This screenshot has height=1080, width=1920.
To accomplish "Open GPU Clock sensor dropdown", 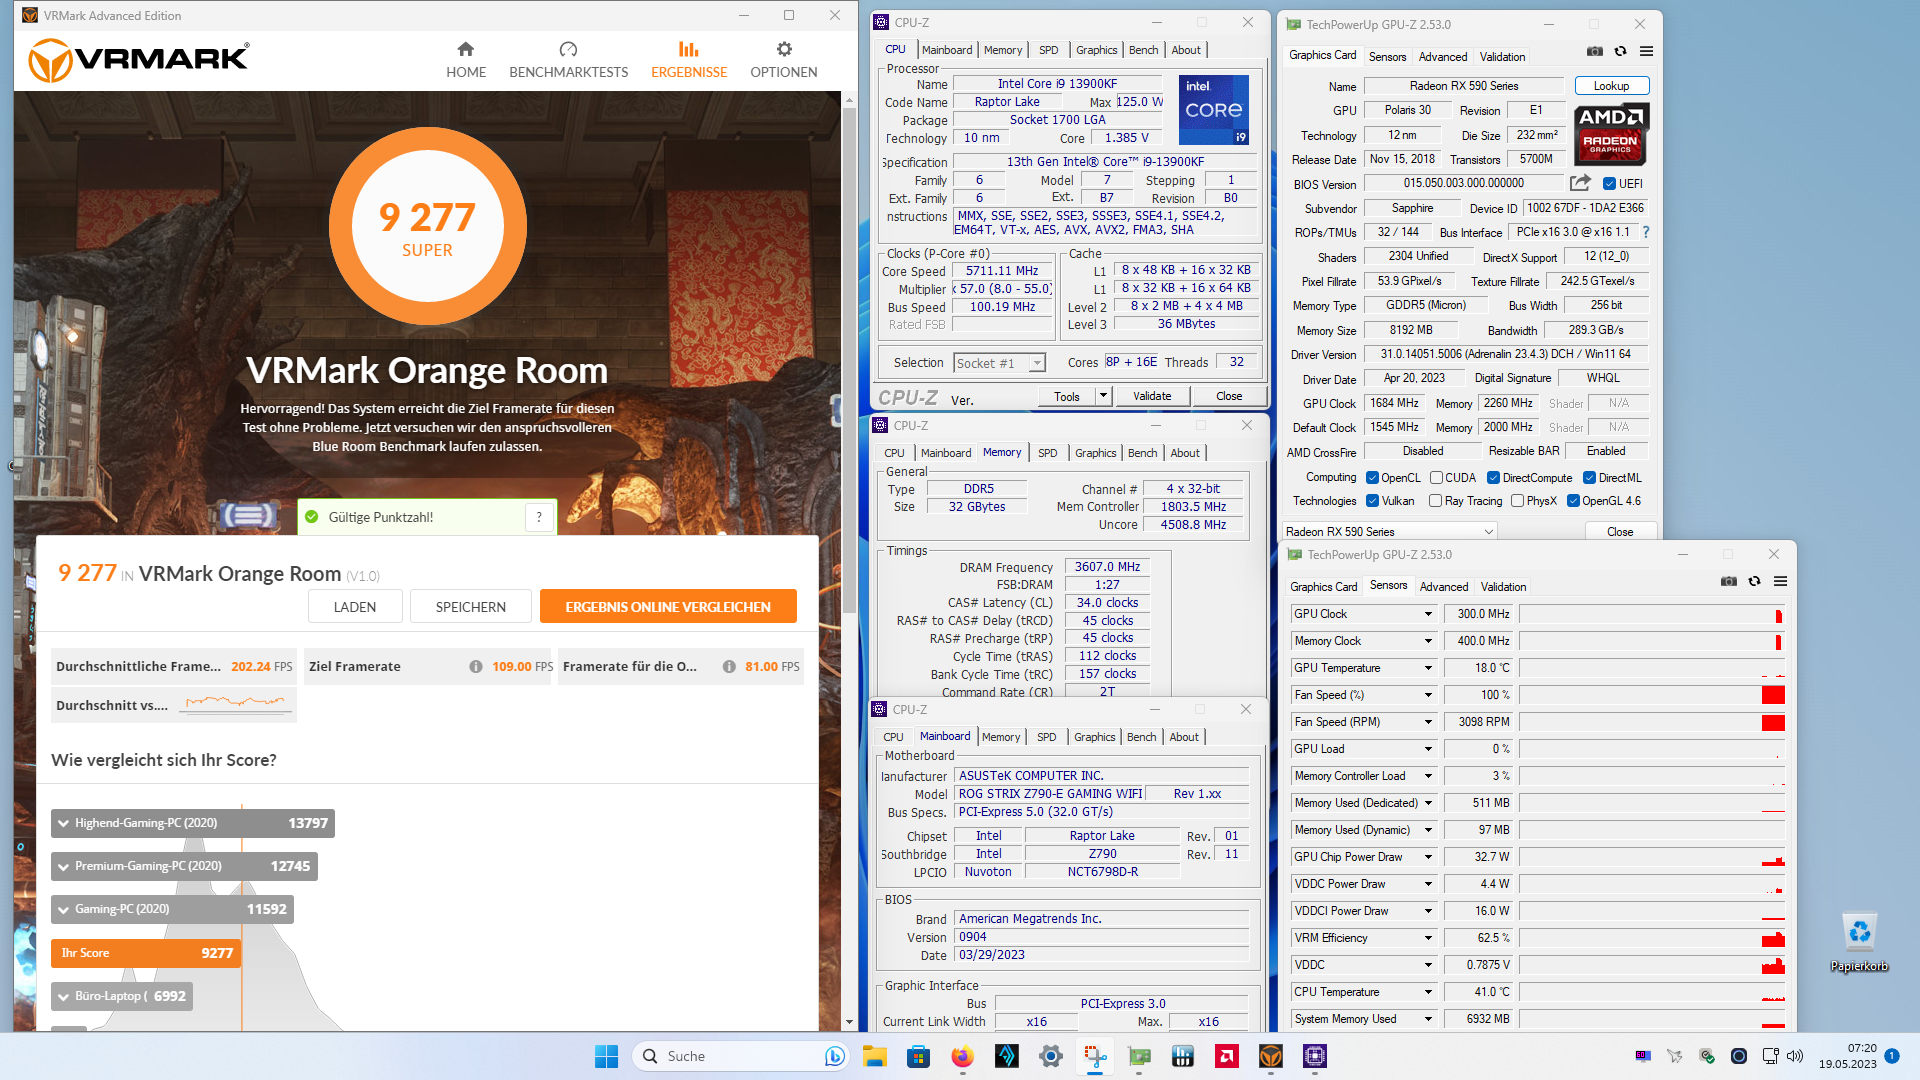I will tap(1428, 614).
